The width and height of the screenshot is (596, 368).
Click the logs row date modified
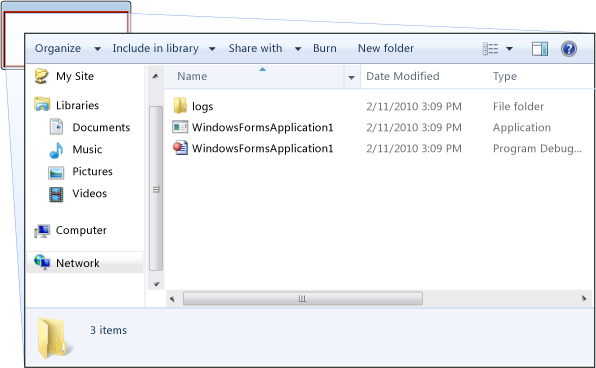[414, 106]
